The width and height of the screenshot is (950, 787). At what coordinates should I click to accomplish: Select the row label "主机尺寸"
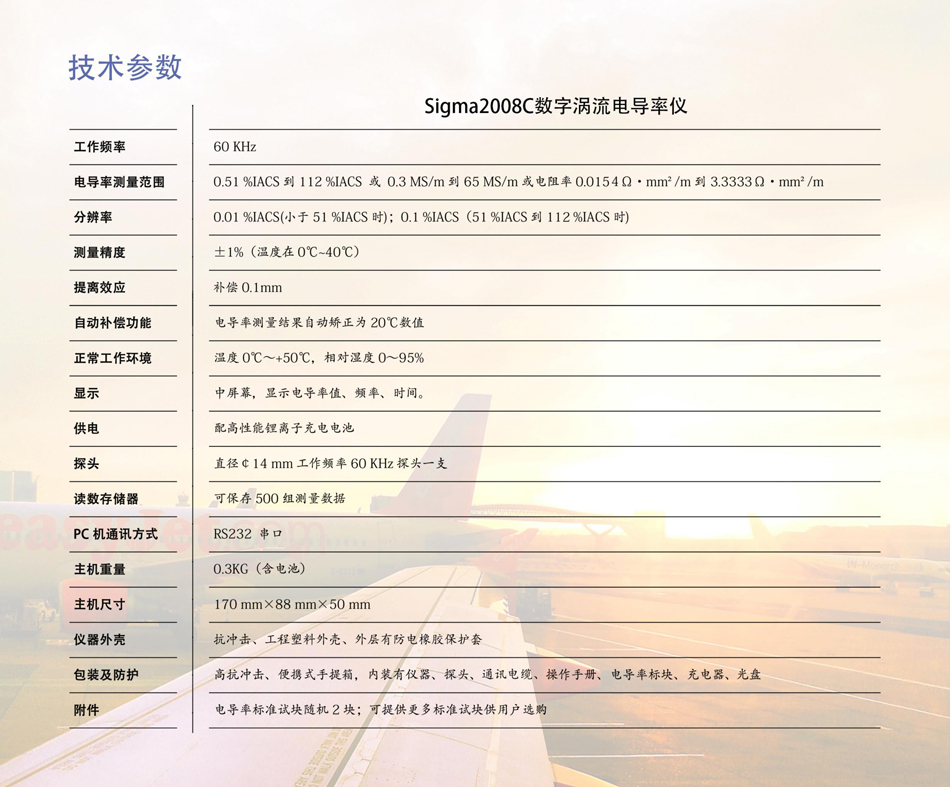coord(99,604)
